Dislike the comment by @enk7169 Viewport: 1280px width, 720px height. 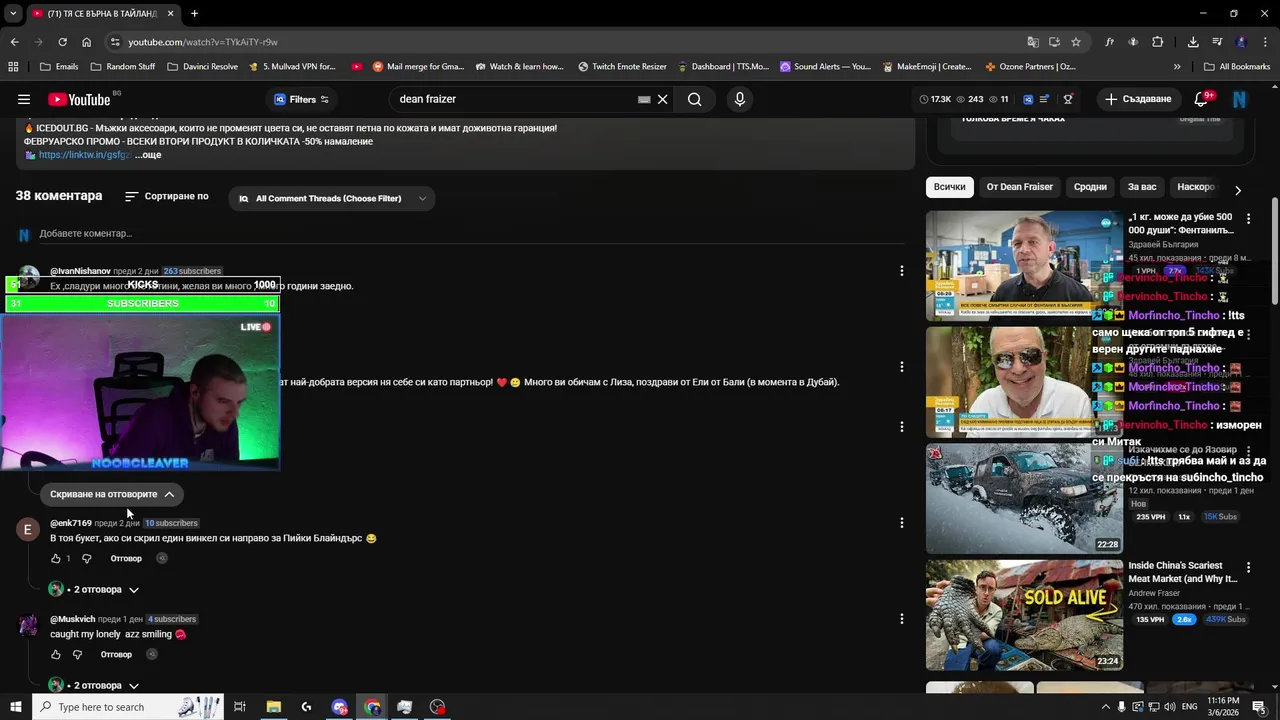click(86, 558)
